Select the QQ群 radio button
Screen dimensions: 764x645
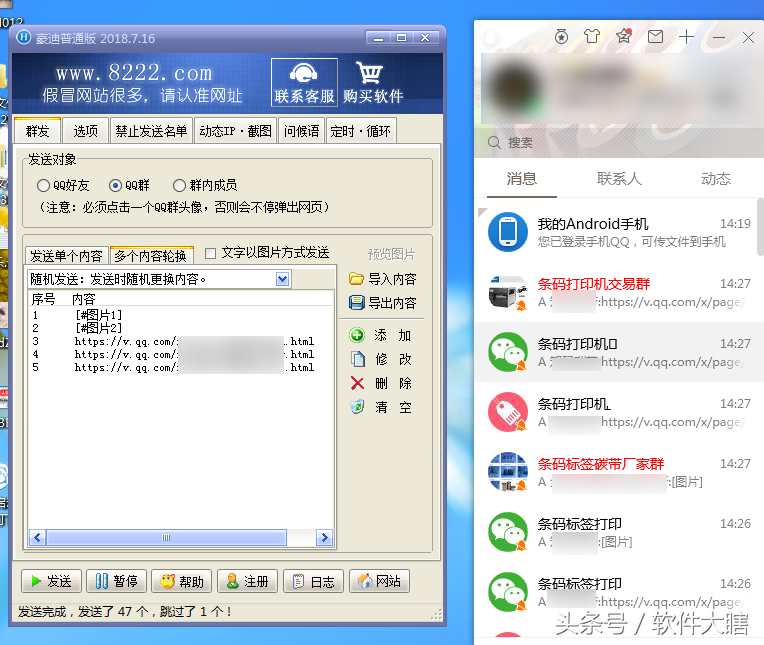pos(115,186)
